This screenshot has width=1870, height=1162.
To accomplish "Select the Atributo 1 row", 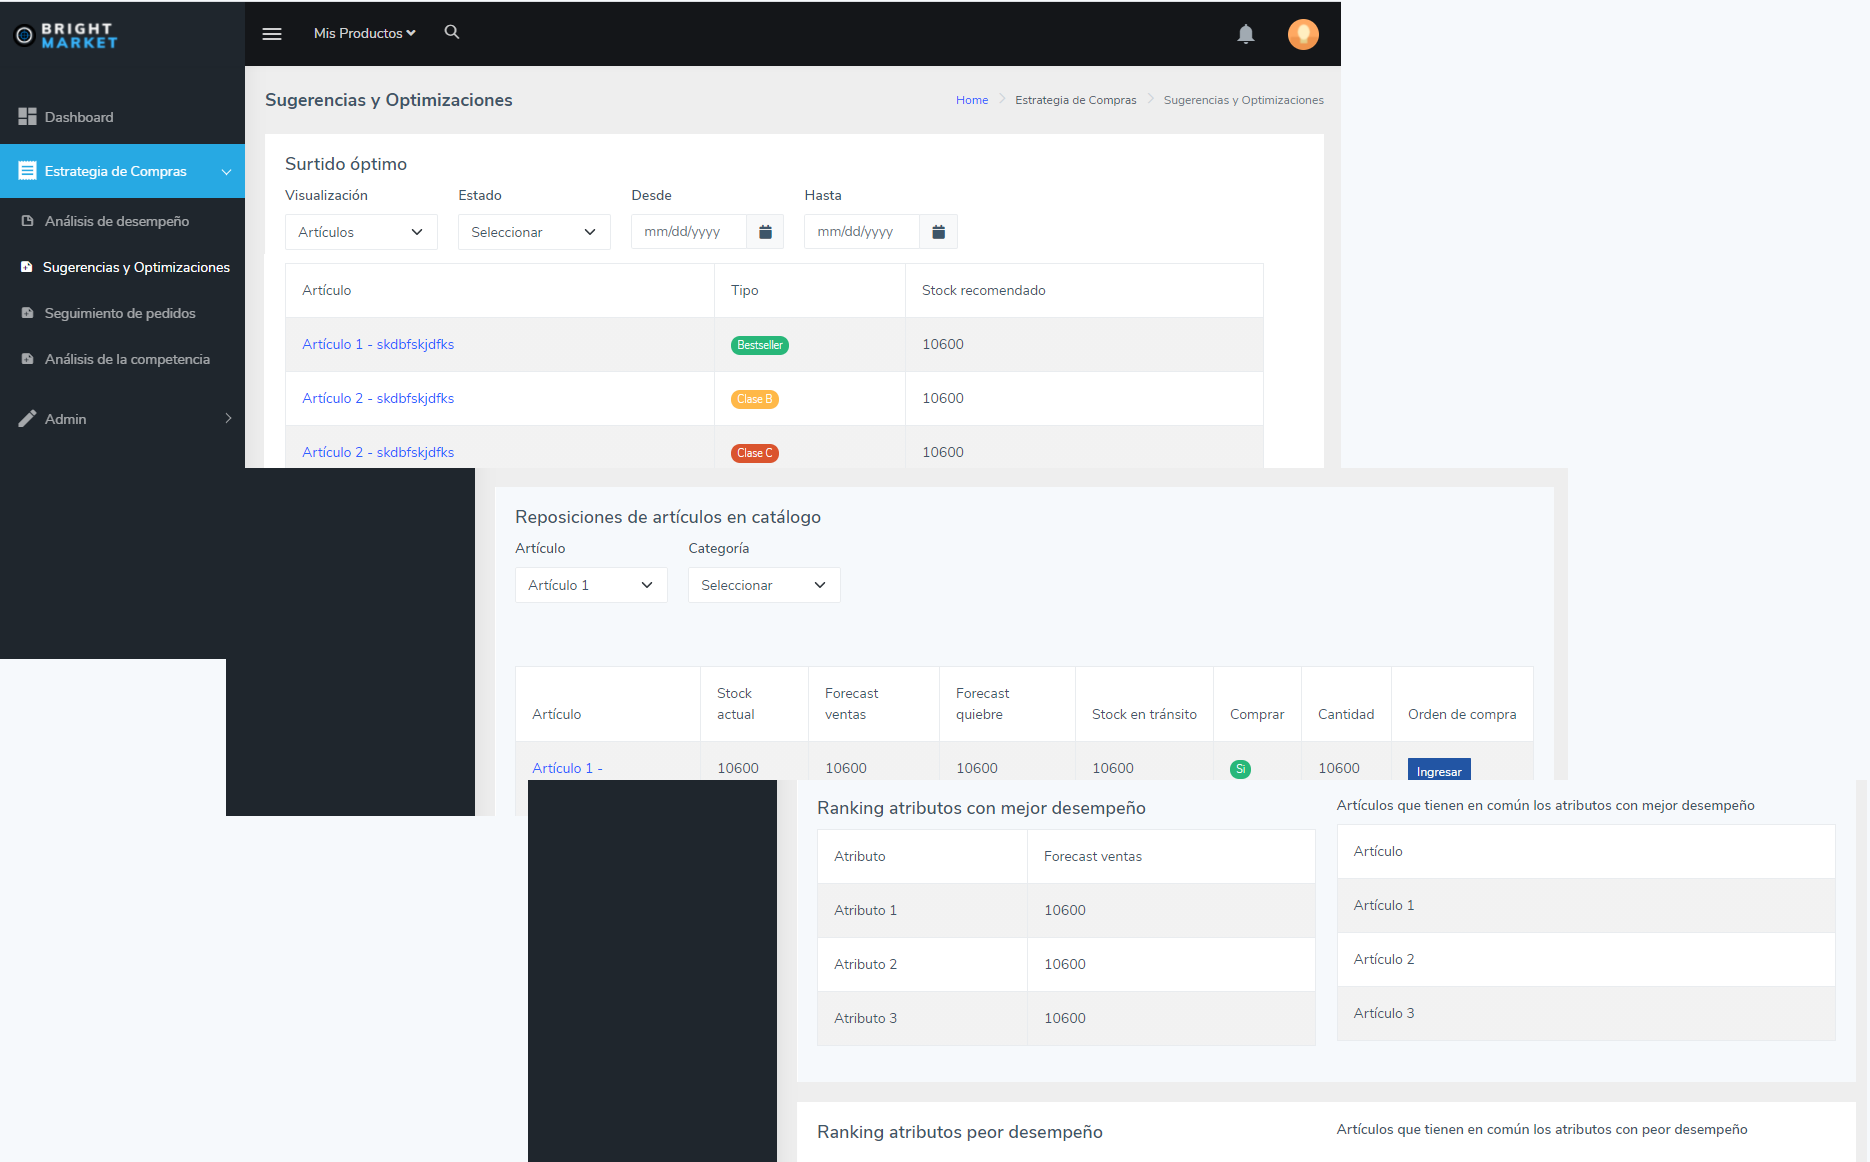I will pos(1066,910).
